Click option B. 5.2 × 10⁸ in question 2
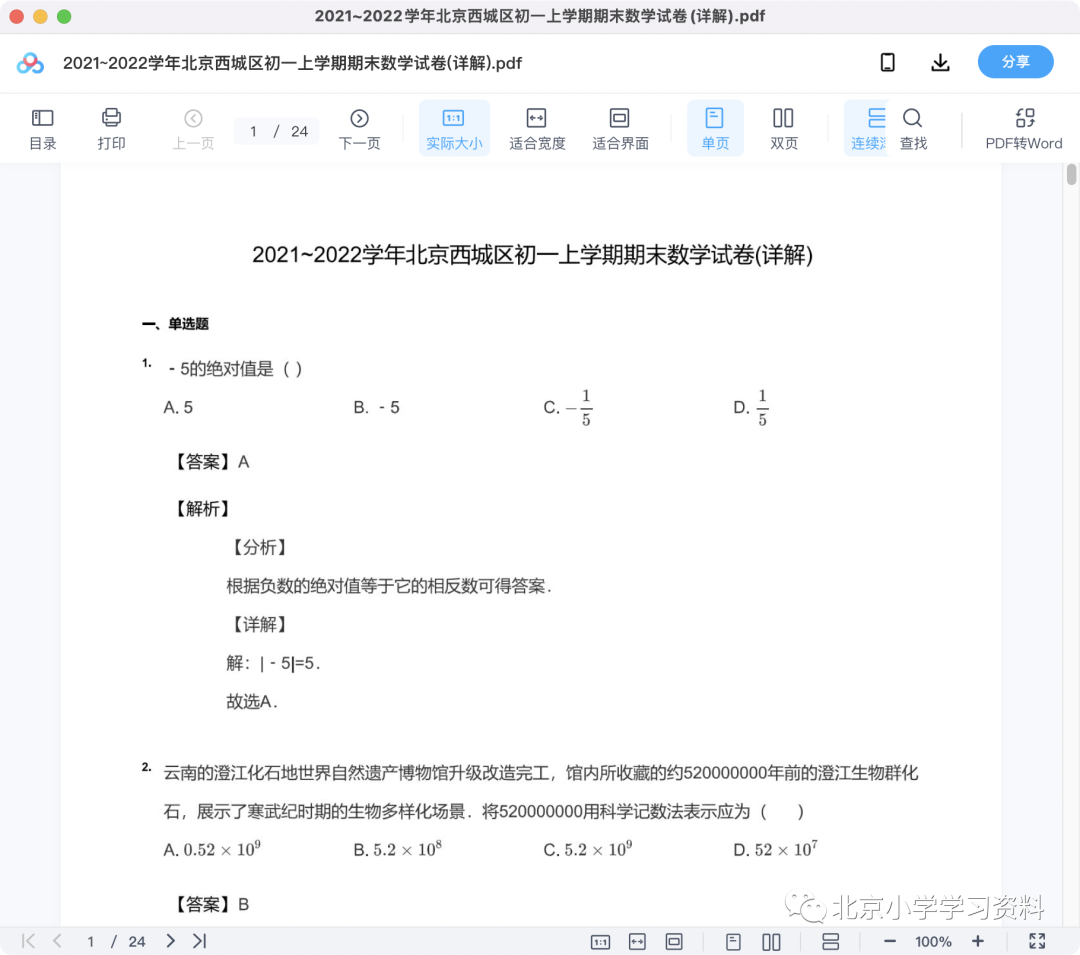 [x=397, y=850]
